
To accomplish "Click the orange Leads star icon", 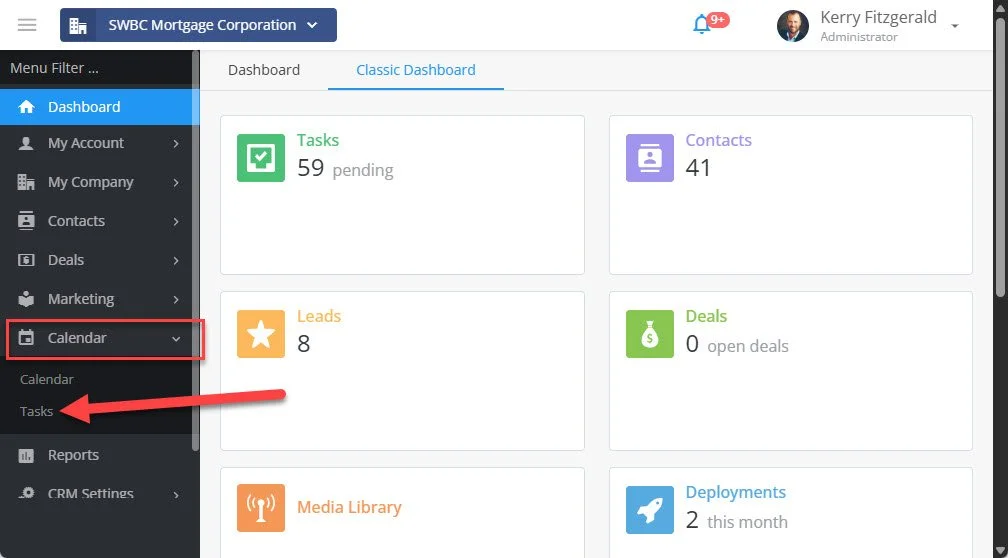I will [261, 334].
